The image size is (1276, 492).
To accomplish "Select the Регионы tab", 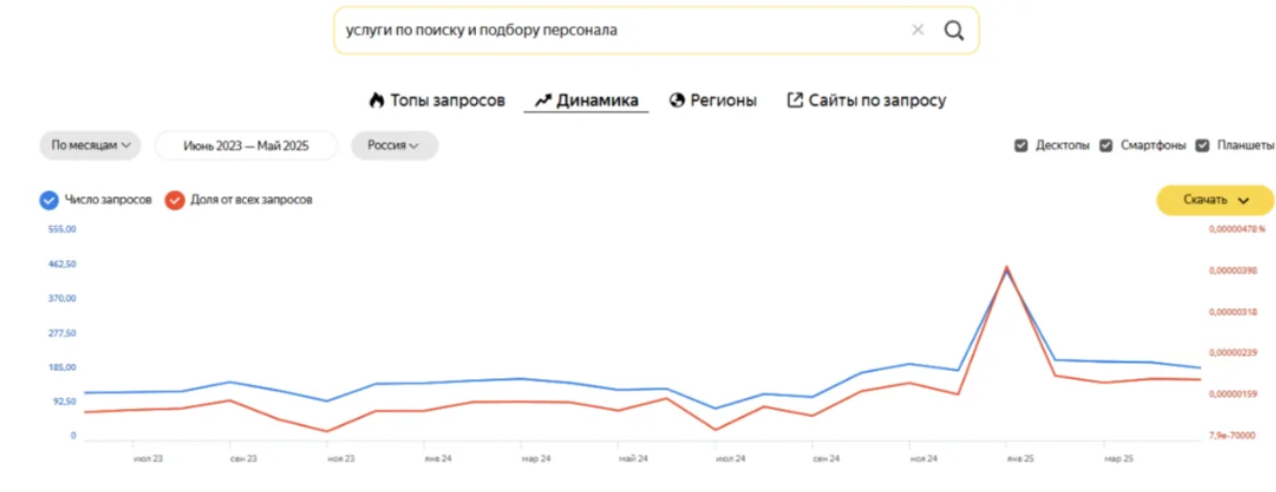I will pyautogui.click(x=723, y=100).
